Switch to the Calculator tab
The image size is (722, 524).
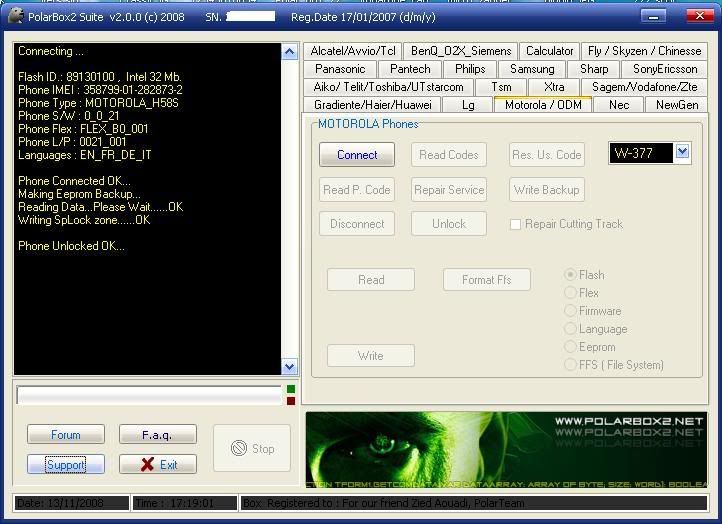coord(550,51)
